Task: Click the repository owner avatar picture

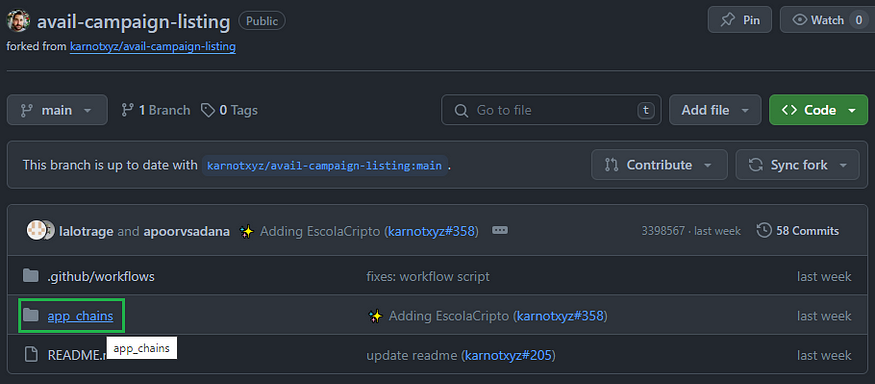Action: click(x=18, y=21)
